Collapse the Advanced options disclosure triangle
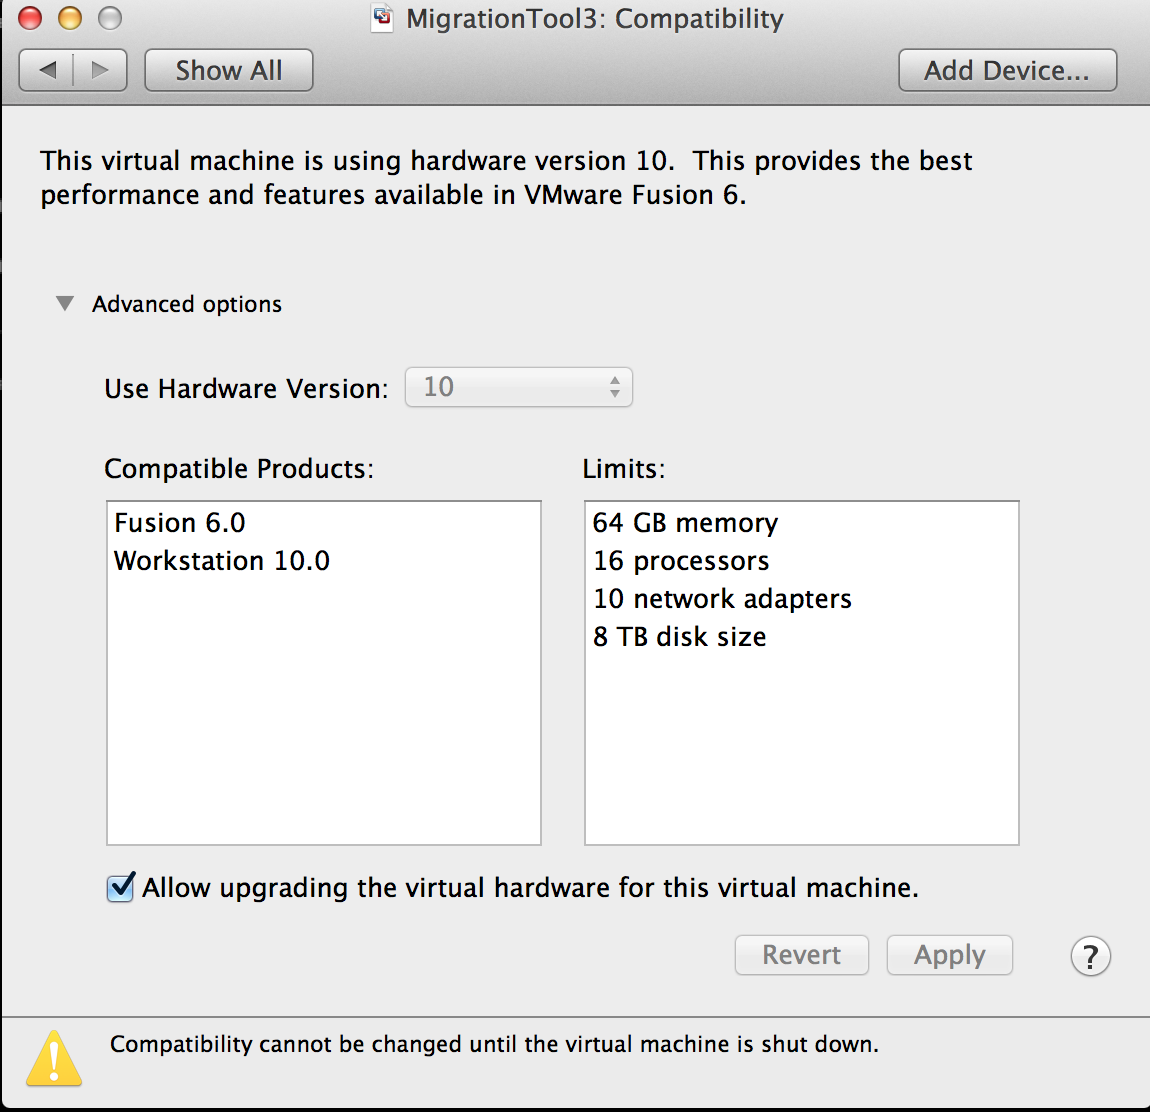 click(x=64, y=303)
